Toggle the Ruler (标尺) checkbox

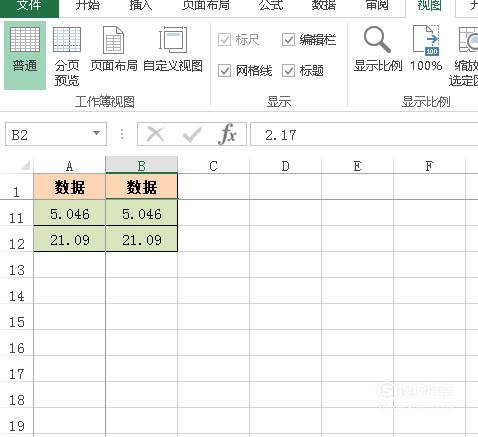pyautogui.click(x=224, y=40)
